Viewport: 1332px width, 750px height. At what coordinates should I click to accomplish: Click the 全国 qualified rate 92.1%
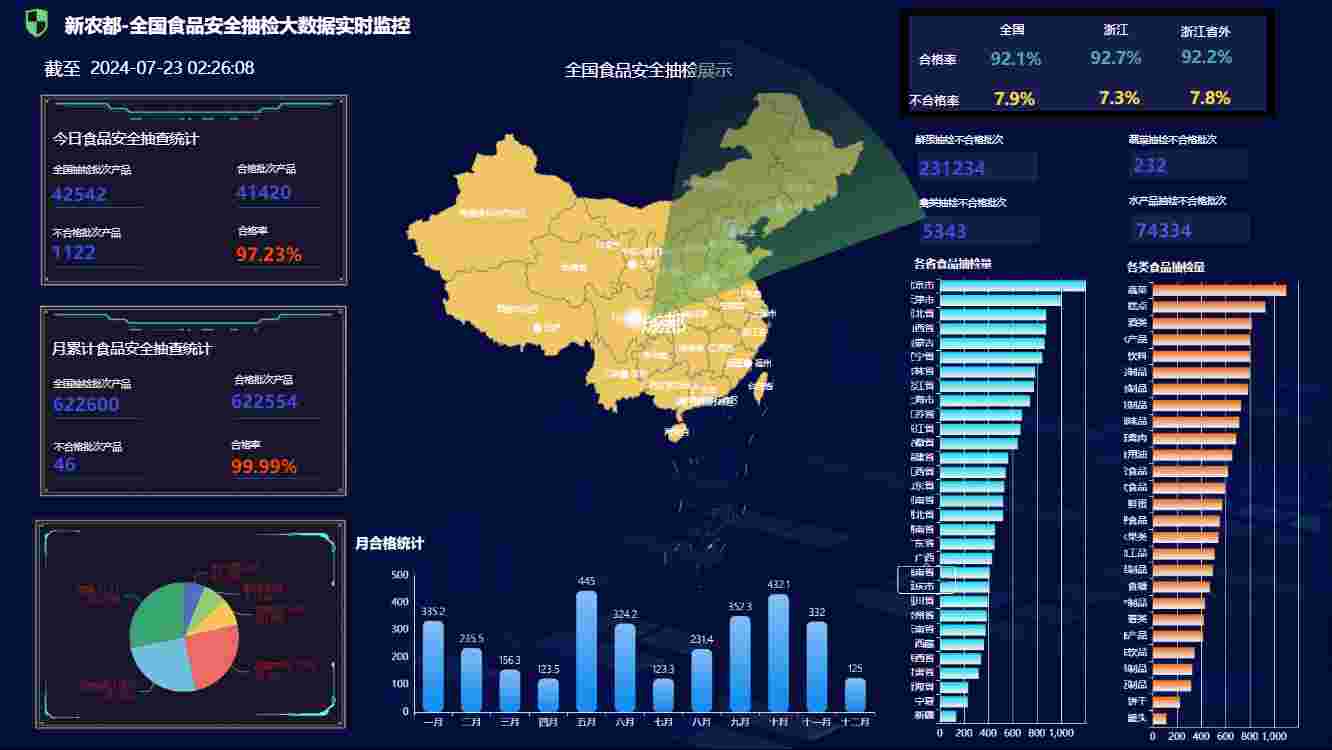[x=1015, y=59]
